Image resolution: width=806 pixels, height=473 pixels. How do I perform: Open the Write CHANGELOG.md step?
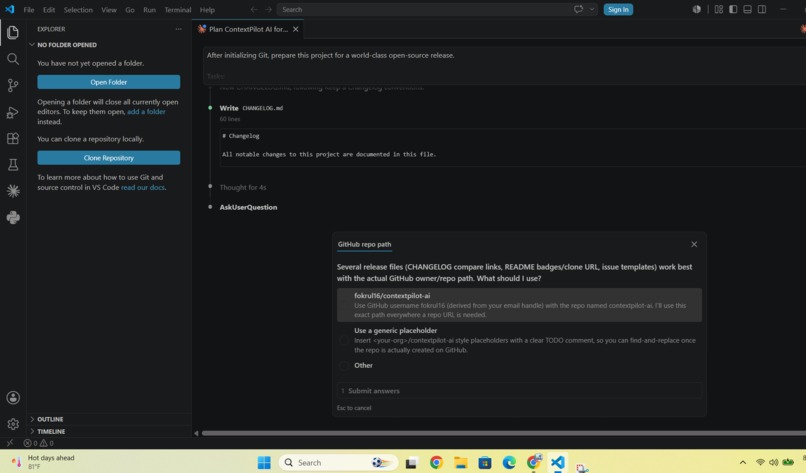coord(251,108)
